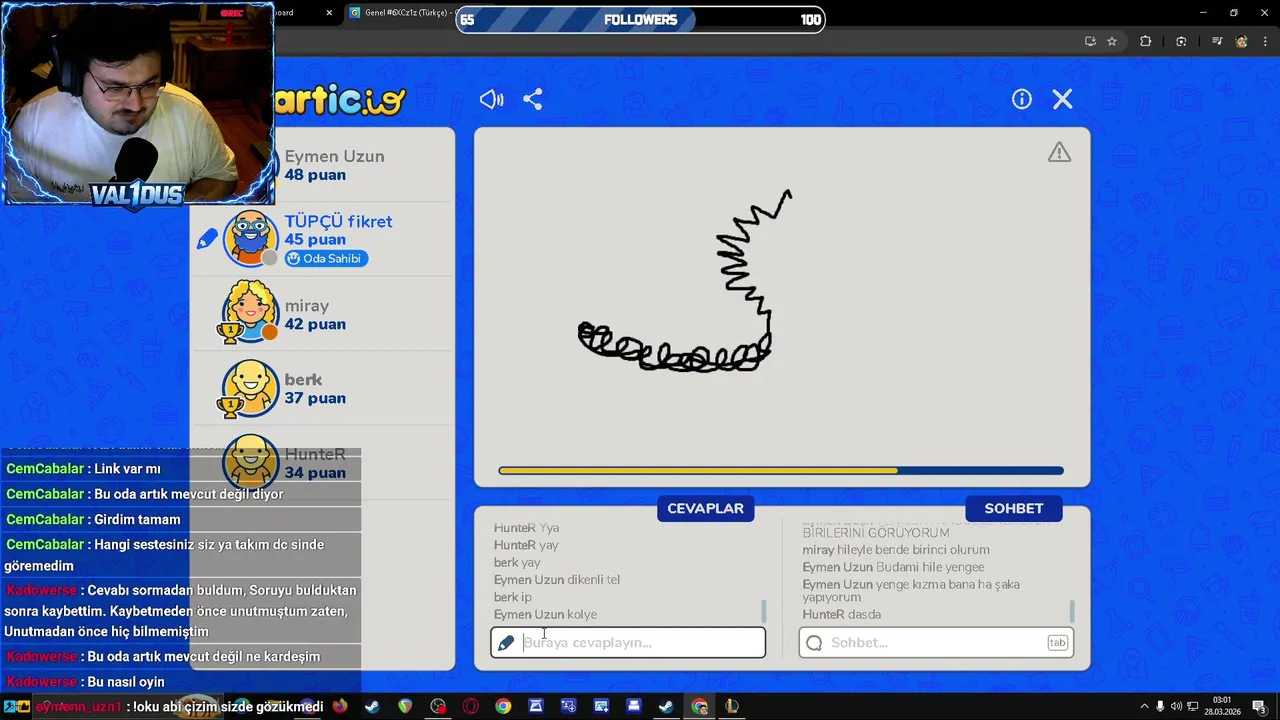Open the system tray volume icon
The image size is (1280, 720).
coord(1176,706)
